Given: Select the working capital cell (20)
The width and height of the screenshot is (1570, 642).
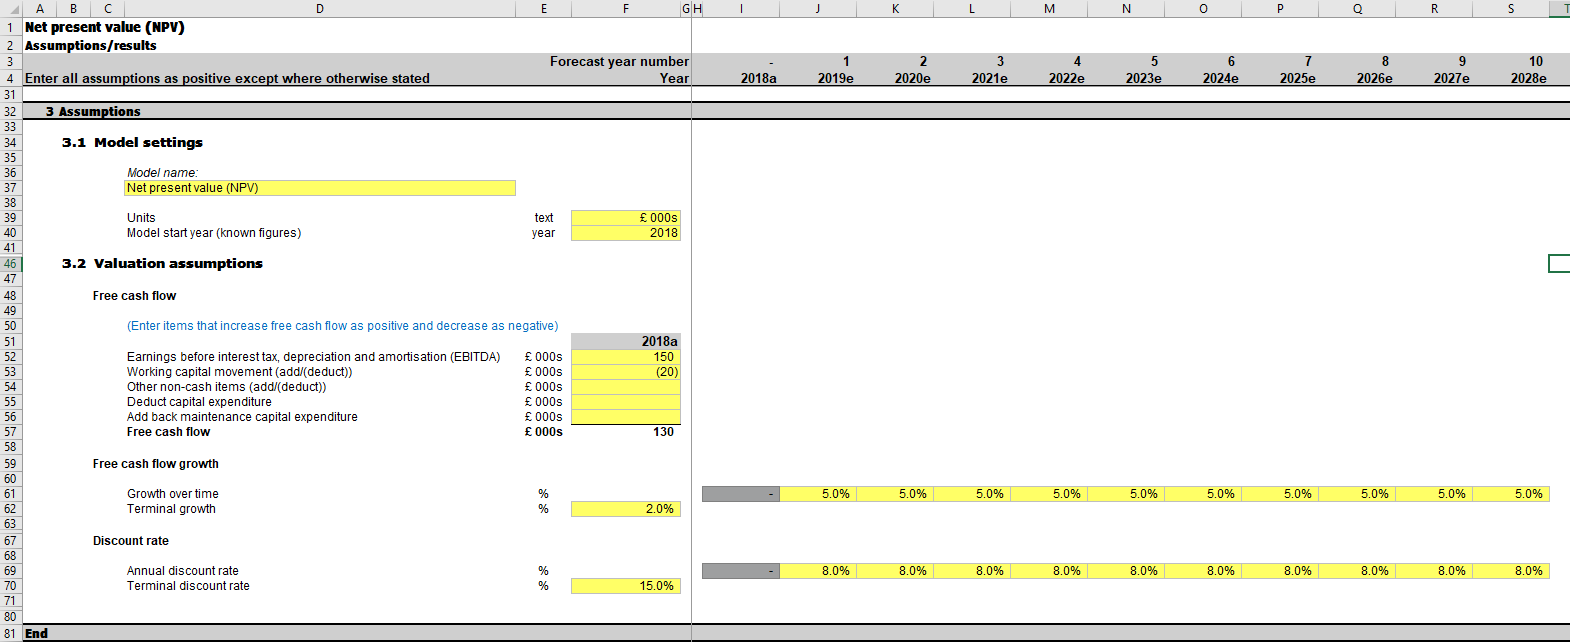Looking at the screenshot, I should click(626, 372).
